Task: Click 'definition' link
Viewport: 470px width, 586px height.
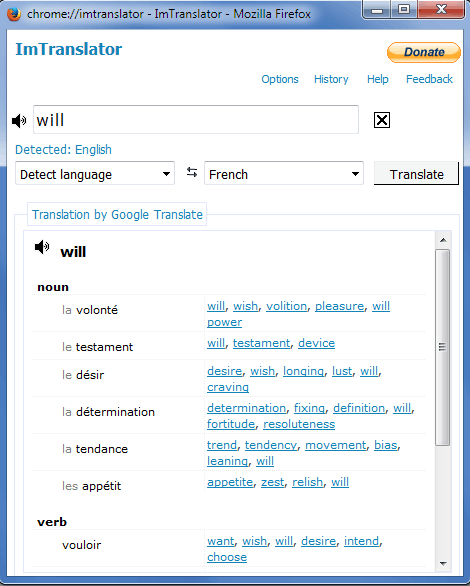Action: click(x=359, y=408)
